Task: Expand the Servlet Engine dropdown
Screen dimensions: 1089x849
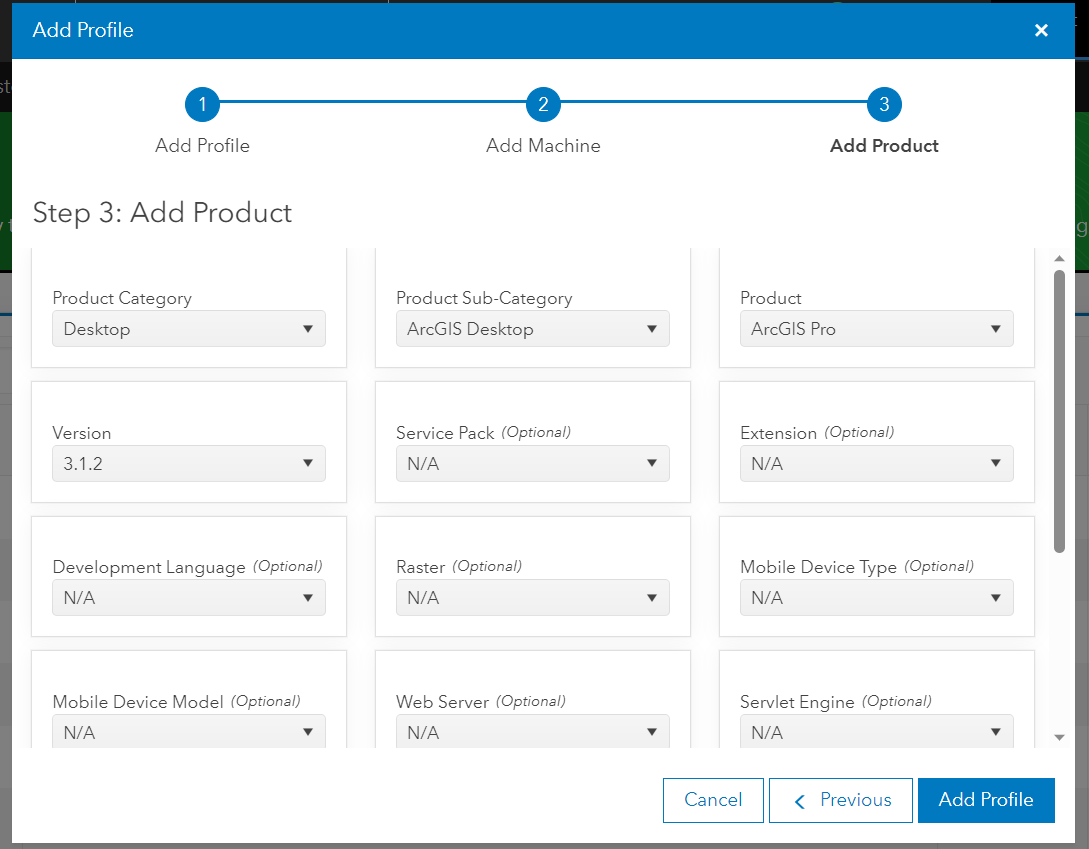Action: click(876, 732)
